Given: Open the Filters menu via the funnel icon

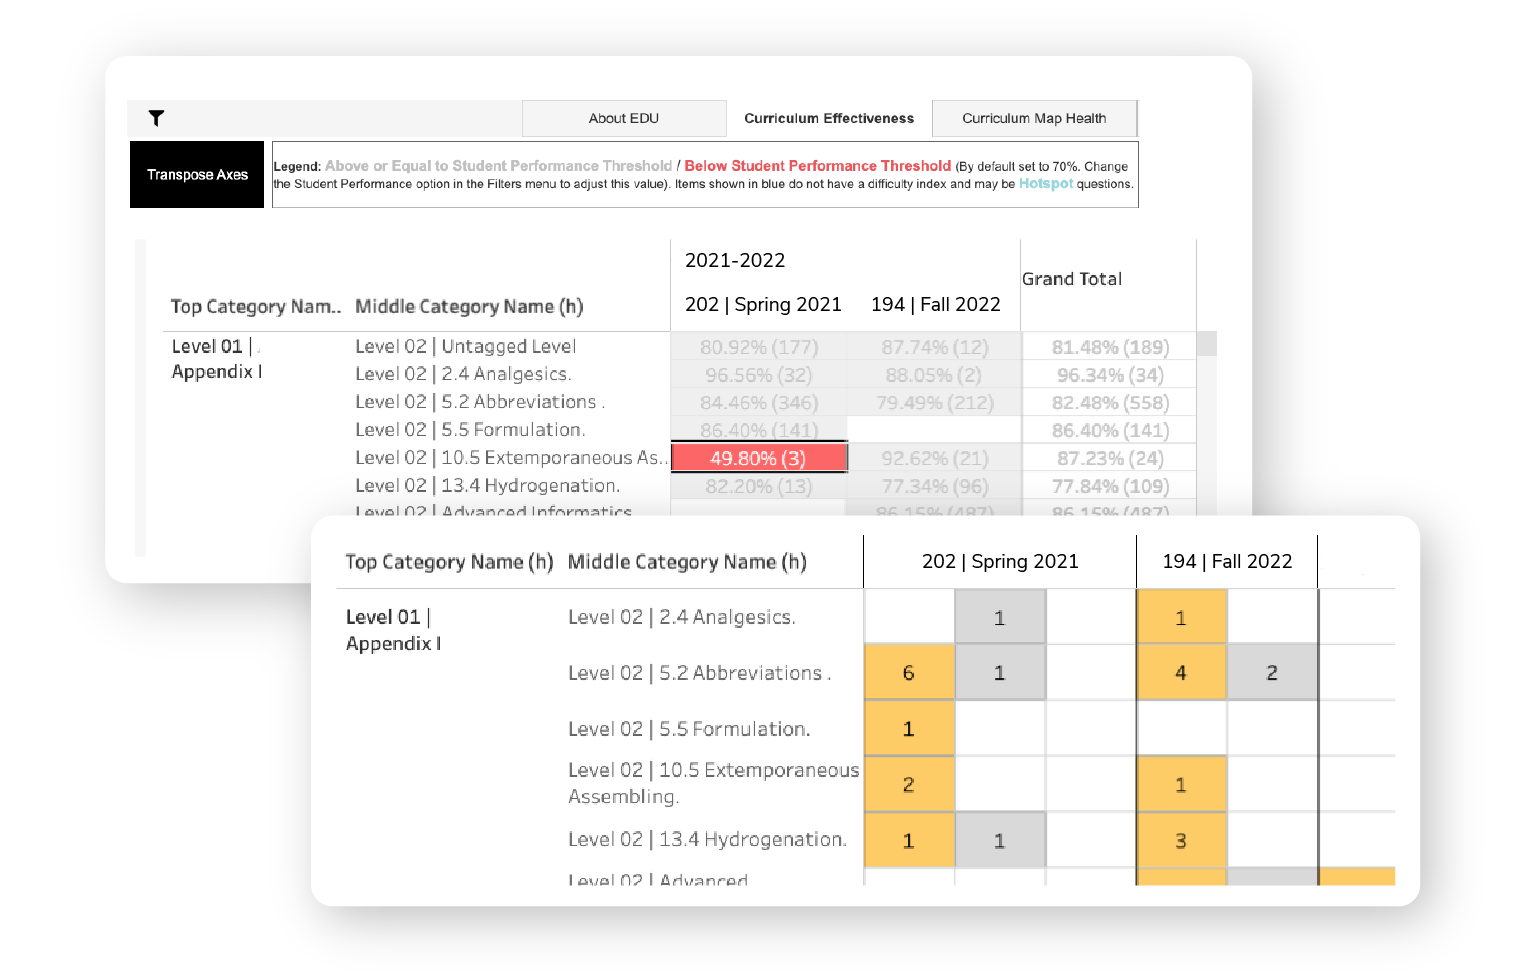Looking at the screenshot, I should [x=156, y=118].
